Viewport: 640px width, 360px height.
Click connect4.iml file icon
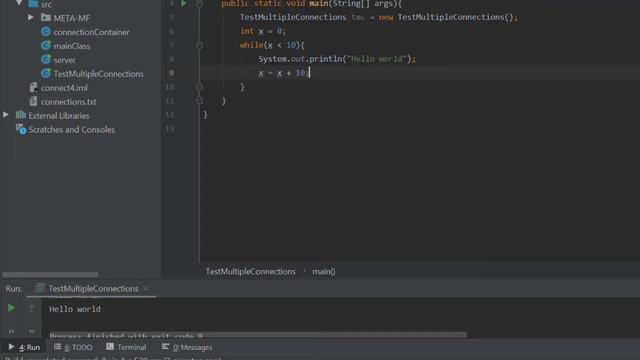point(33,87)
